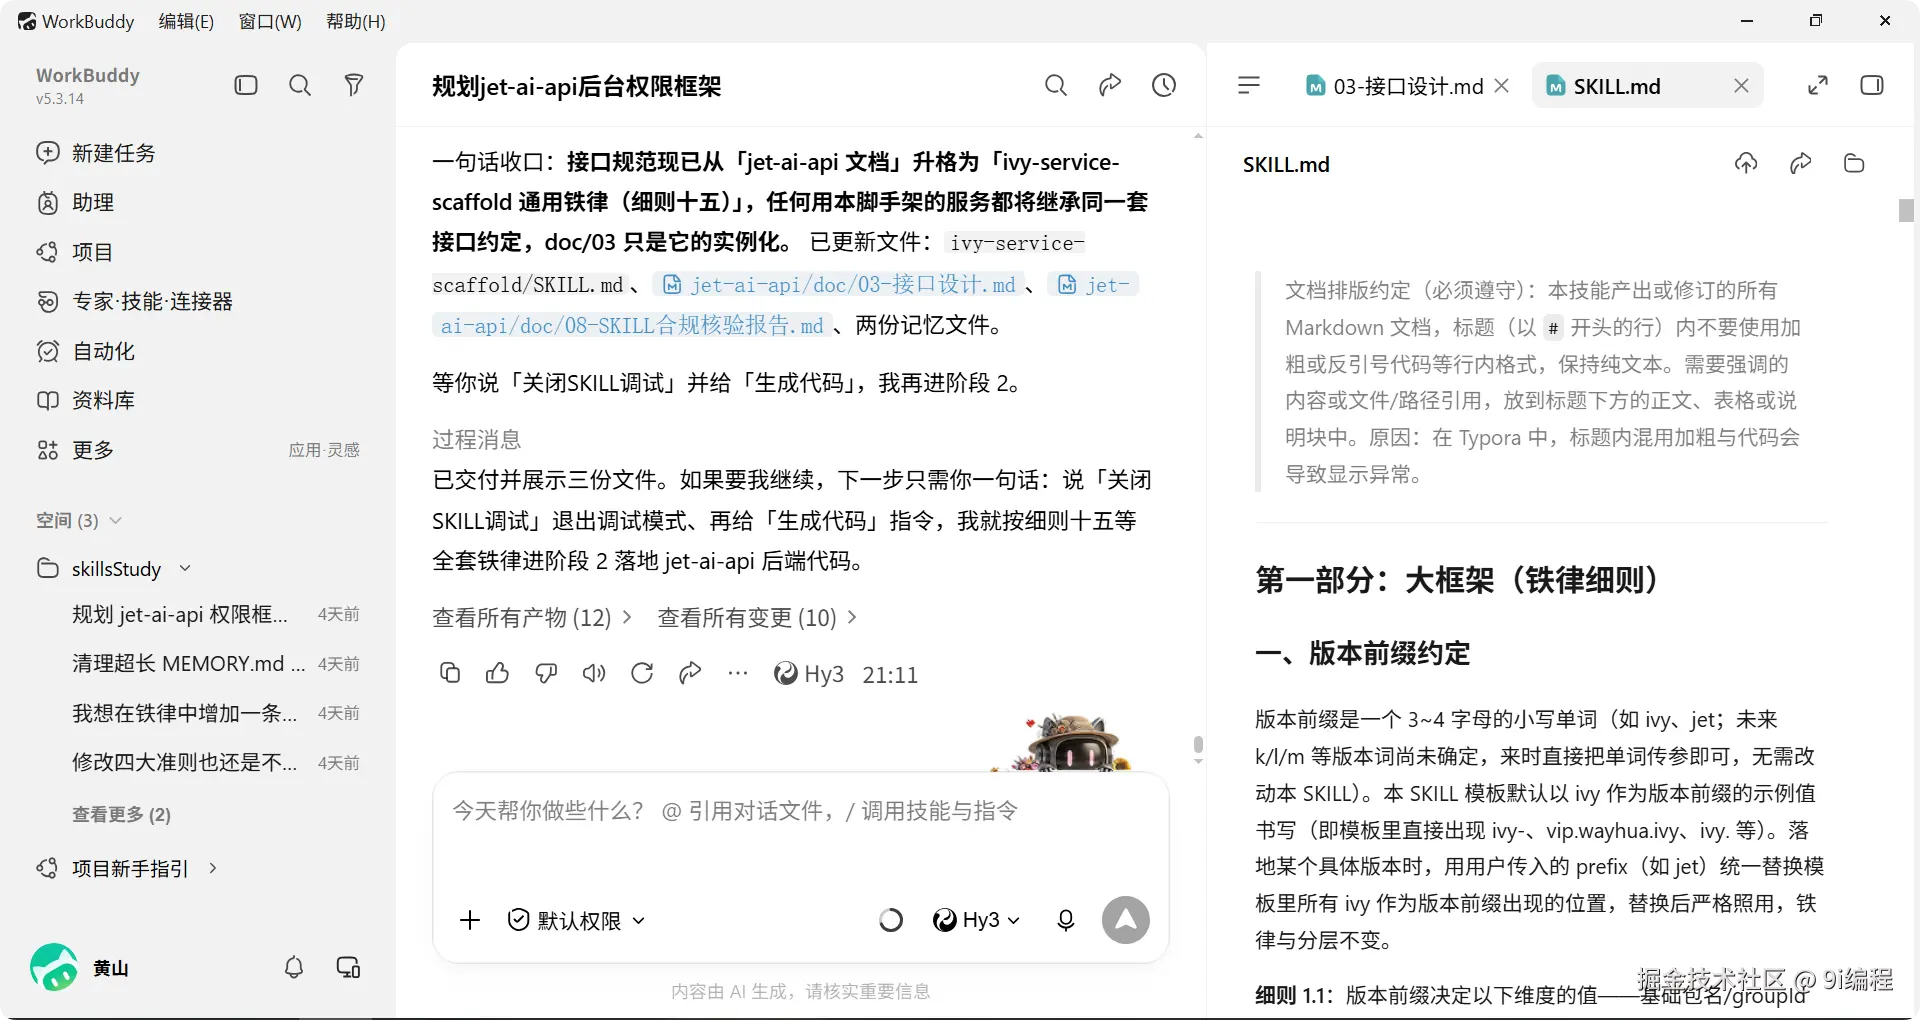Collapse the 空间 (3) section
The image size is (1920, 1020).
tap(79, 520)
